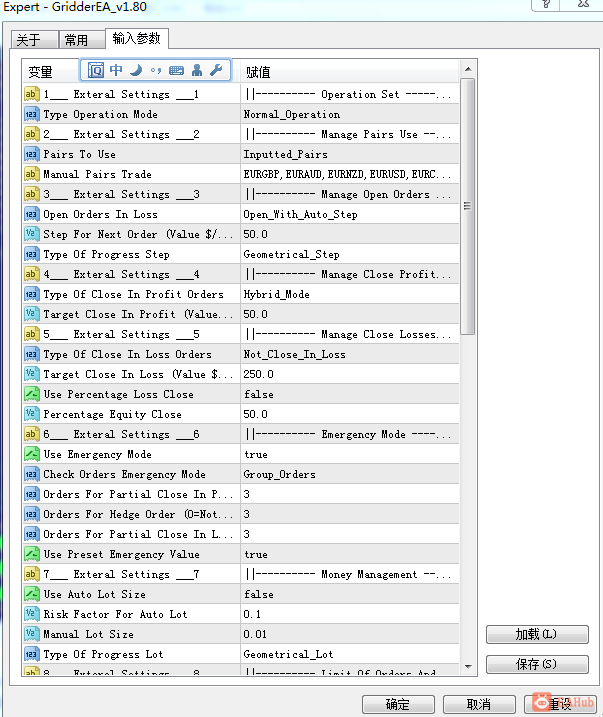
Task: Select the Open_With_Auto_Step value
Action: 300,214
